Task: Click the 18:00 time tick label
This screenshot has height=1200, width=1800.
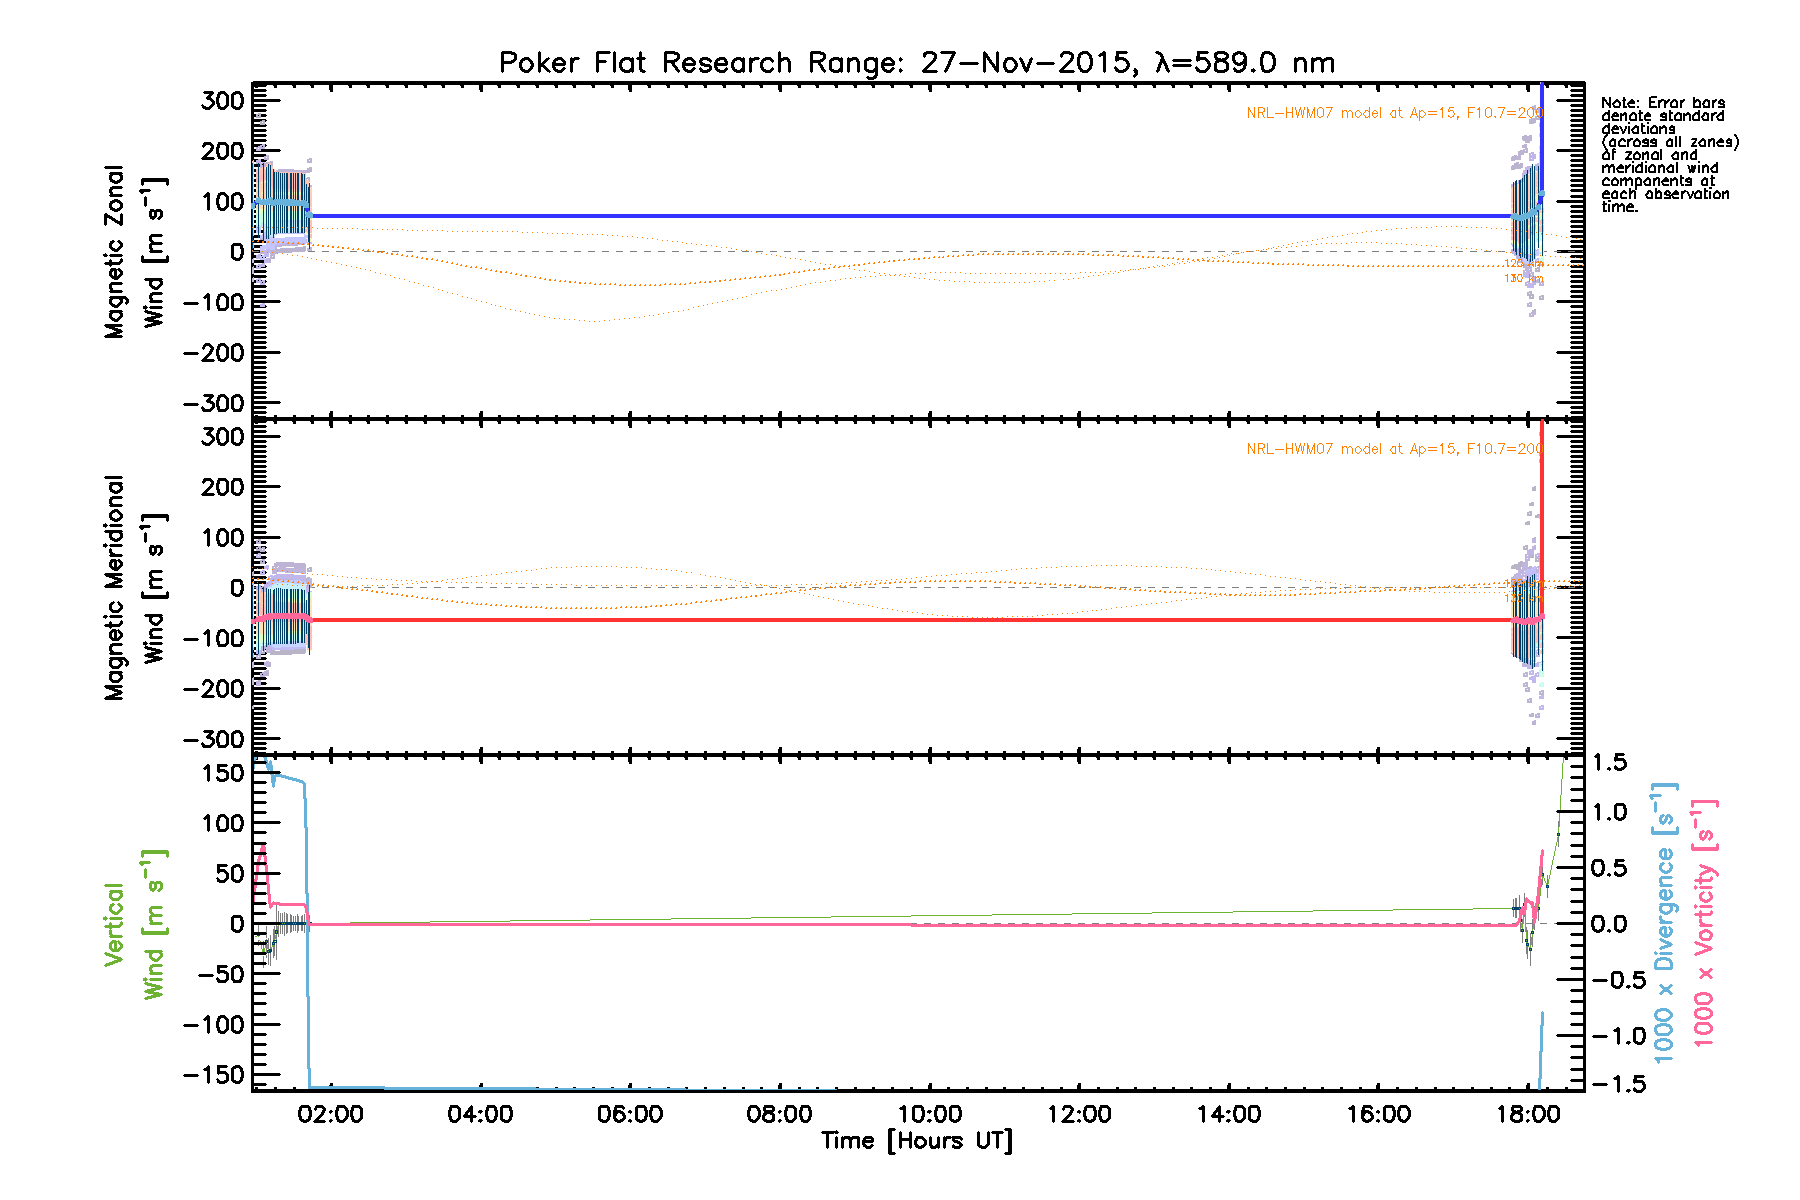Action: coord(1528,1115)
